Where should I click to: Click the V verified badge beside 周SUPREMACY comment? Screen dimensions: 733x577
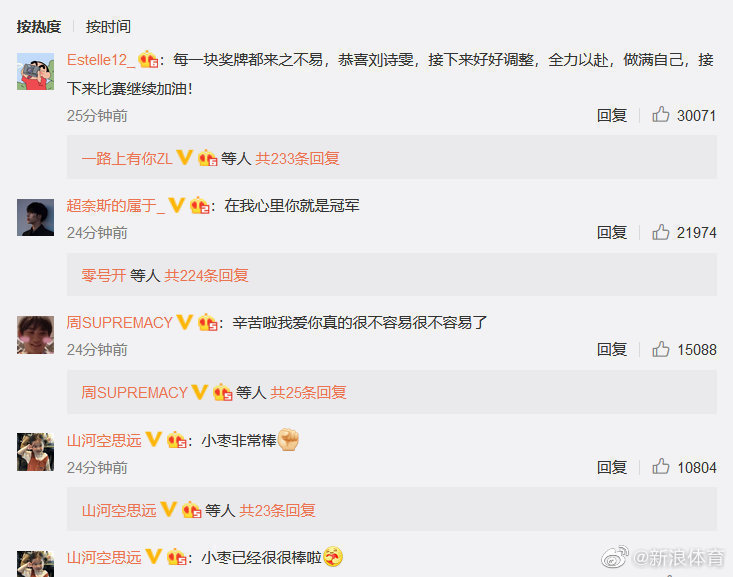(185, 322)
